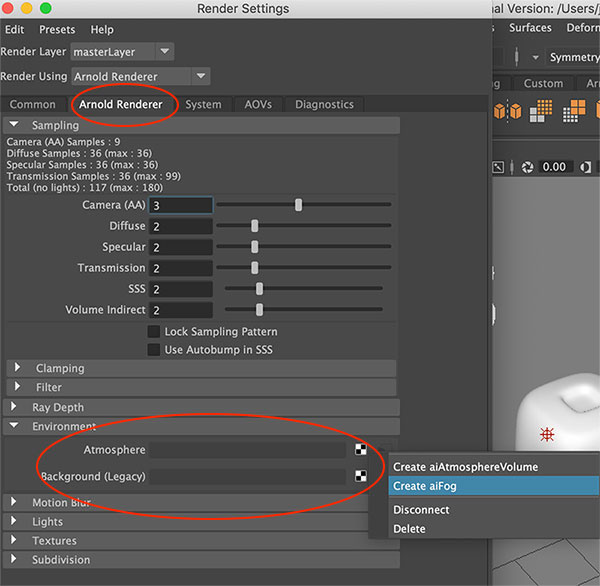Image resolution: width=600 pixels, height=586 pixels.
Task: Open the dropdown arrow beside Symmetry
Action: point(536,57)
